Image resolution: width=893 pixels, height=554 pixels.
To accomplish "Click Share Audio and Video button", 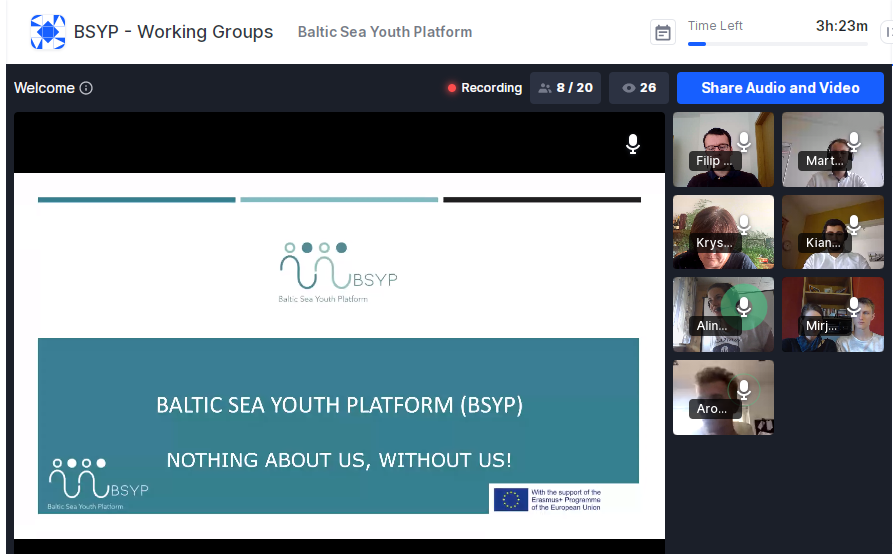I will (780, 88).
